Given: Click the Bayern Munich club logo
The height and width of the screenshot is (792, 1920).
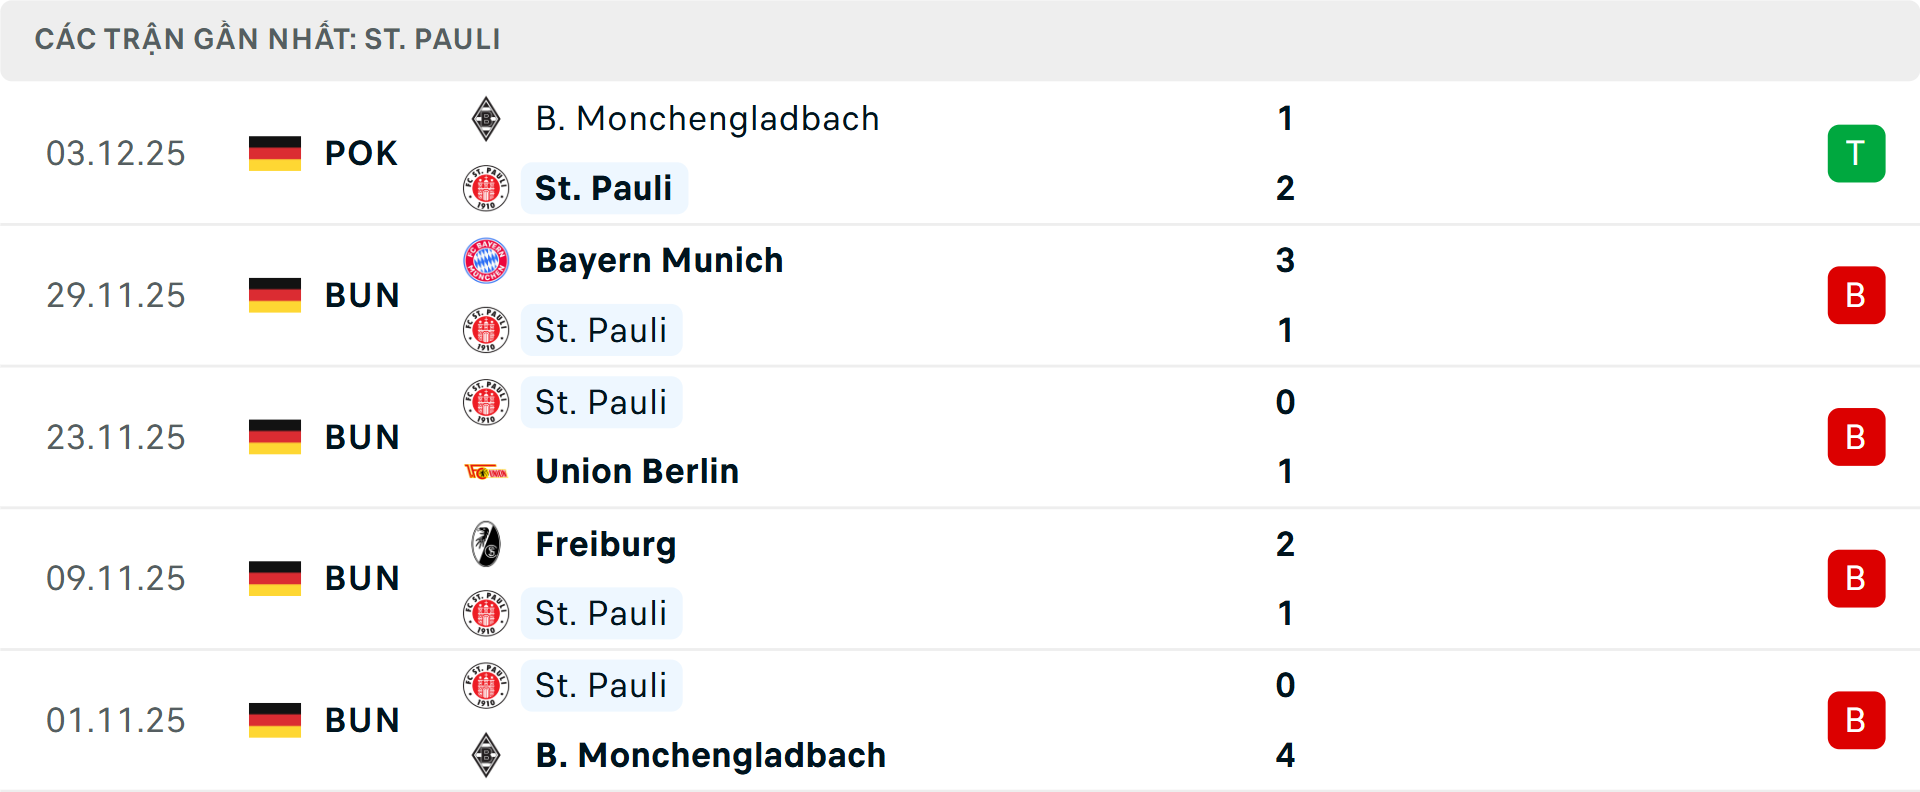Looking at the screenshot, I should point(487,259).
